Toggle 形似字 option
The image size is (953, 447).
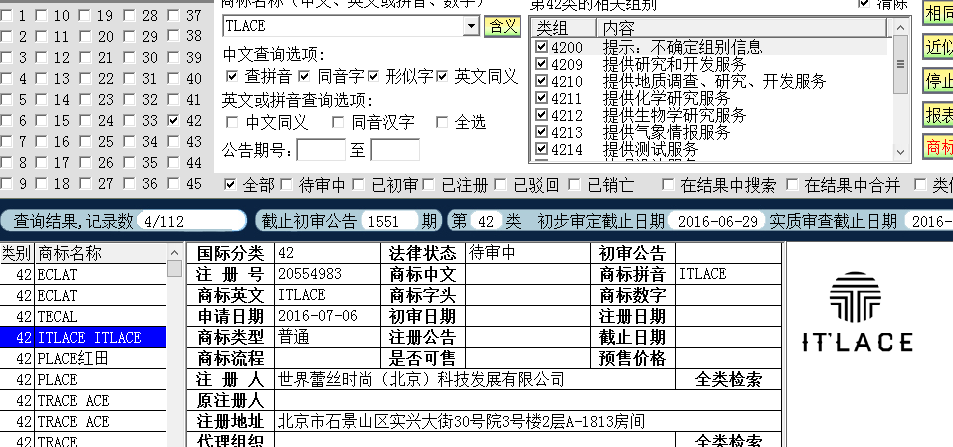pyautogui.click(x=373, y=76)
